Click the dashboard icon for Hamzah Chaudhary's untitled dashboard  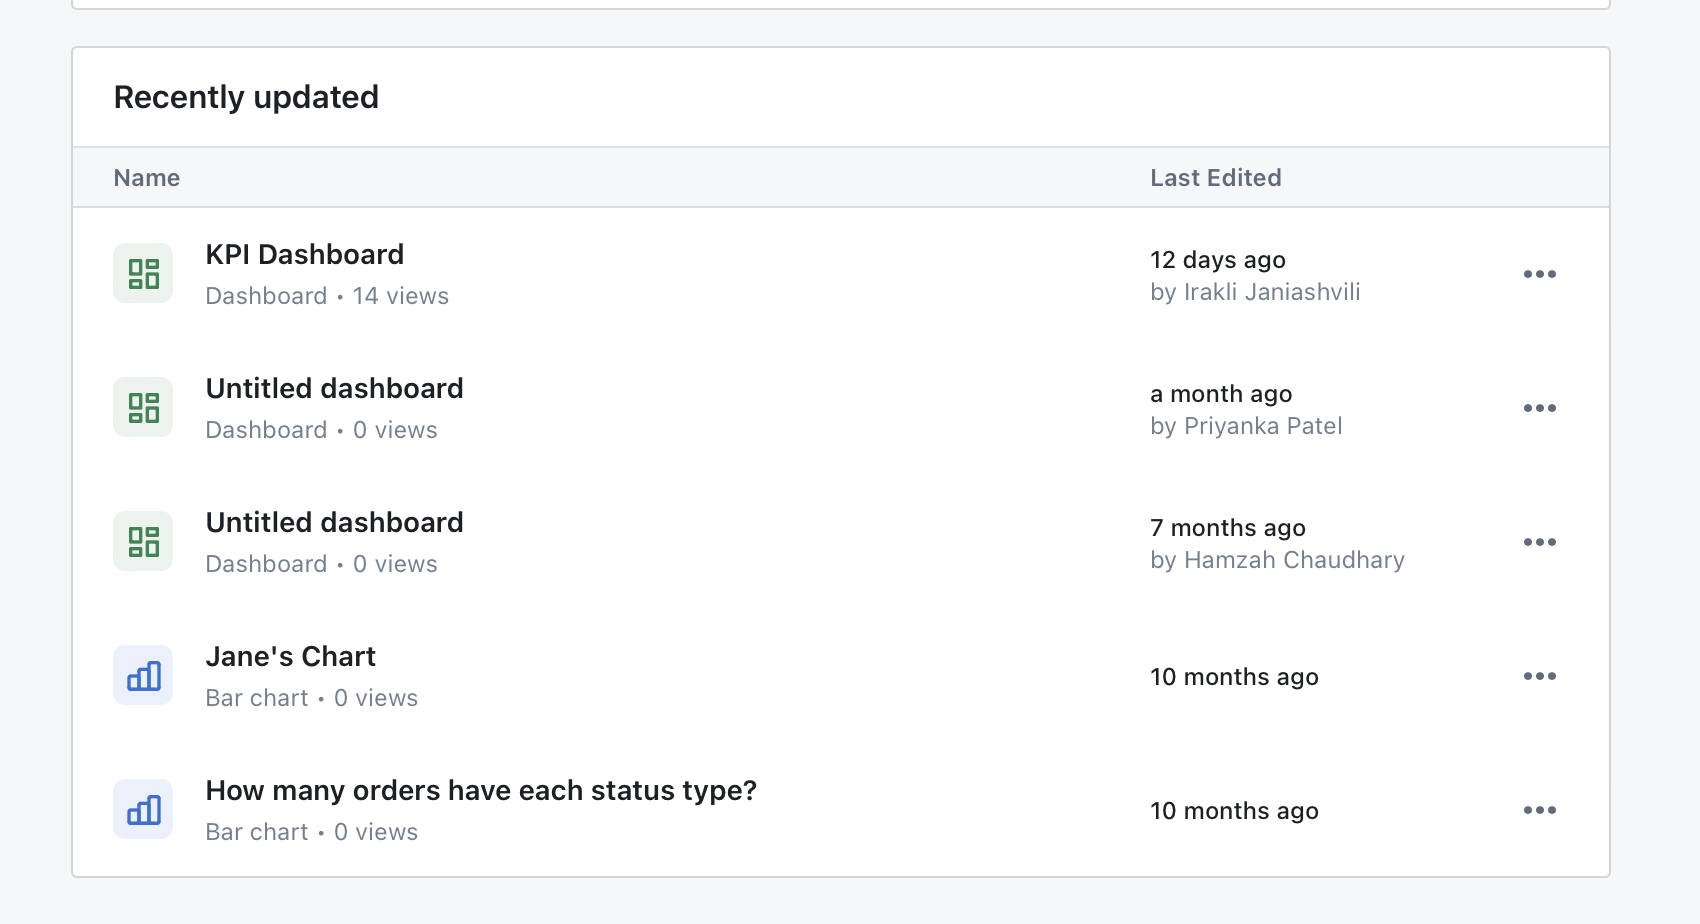click(x=142, y=541)
